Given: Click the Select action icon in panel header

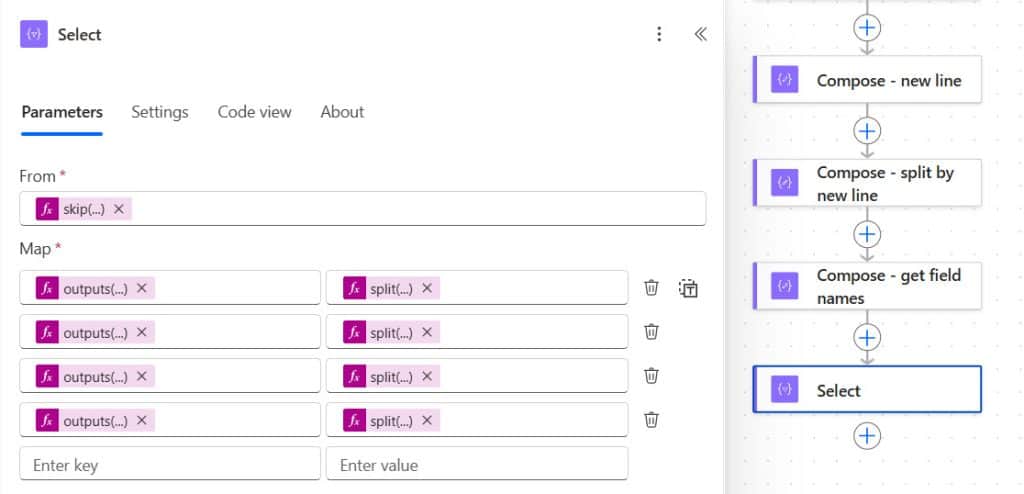Looking at the screenshot, I should (34, 34).
